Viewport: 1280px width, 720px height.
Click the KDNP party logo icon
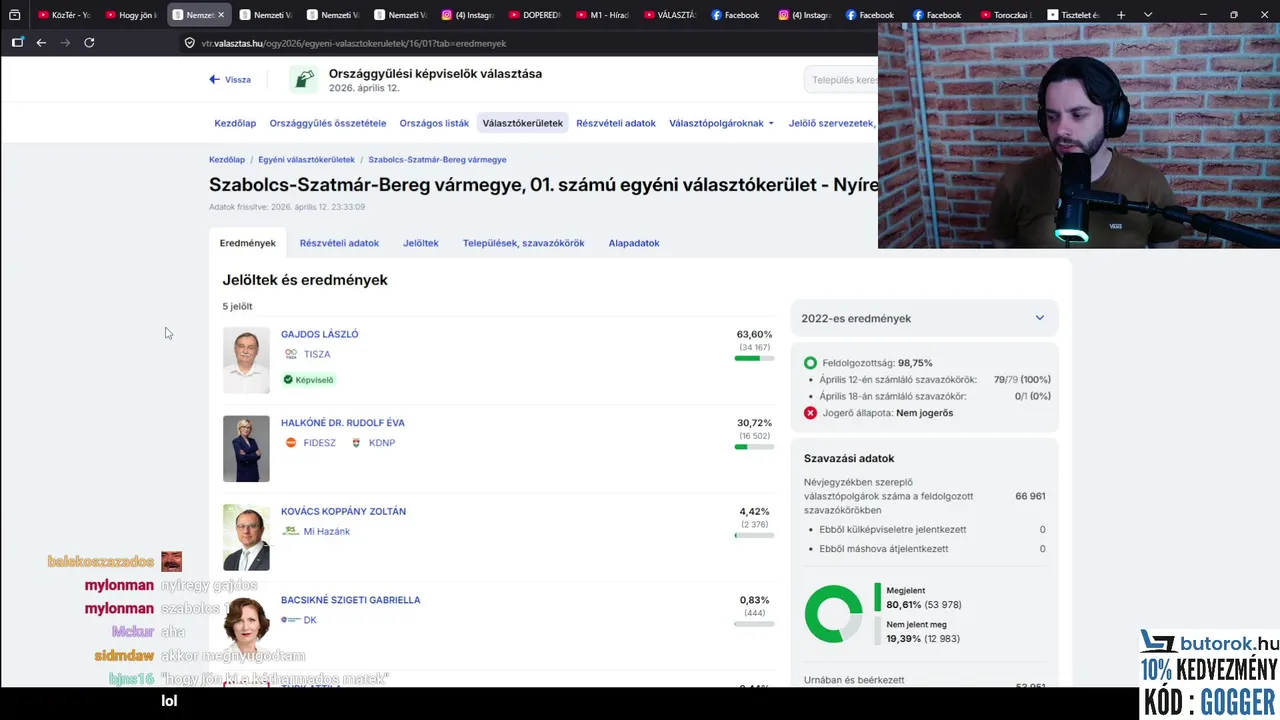pos(356,443)
